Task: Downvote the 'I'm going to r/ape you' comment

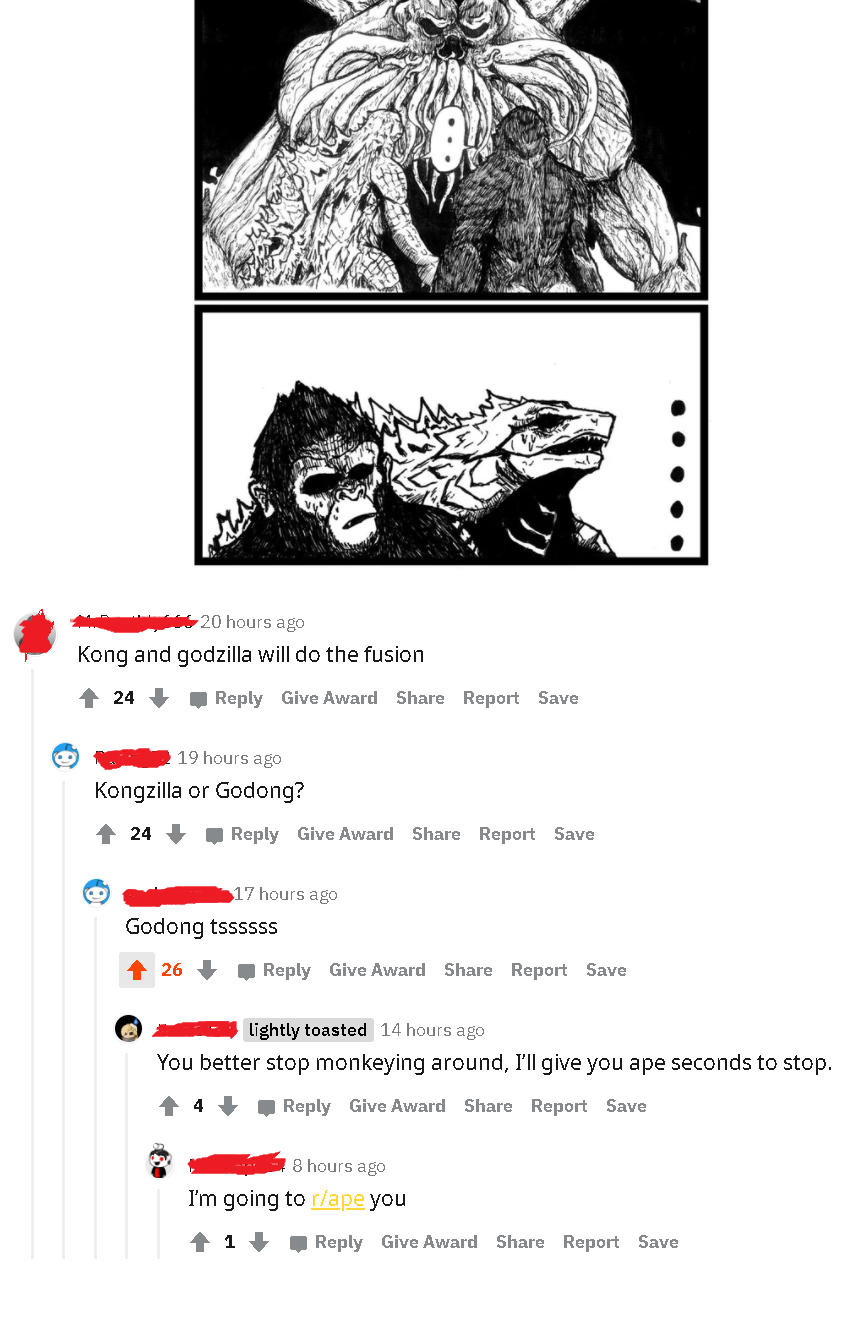Action: [259, 1242]
